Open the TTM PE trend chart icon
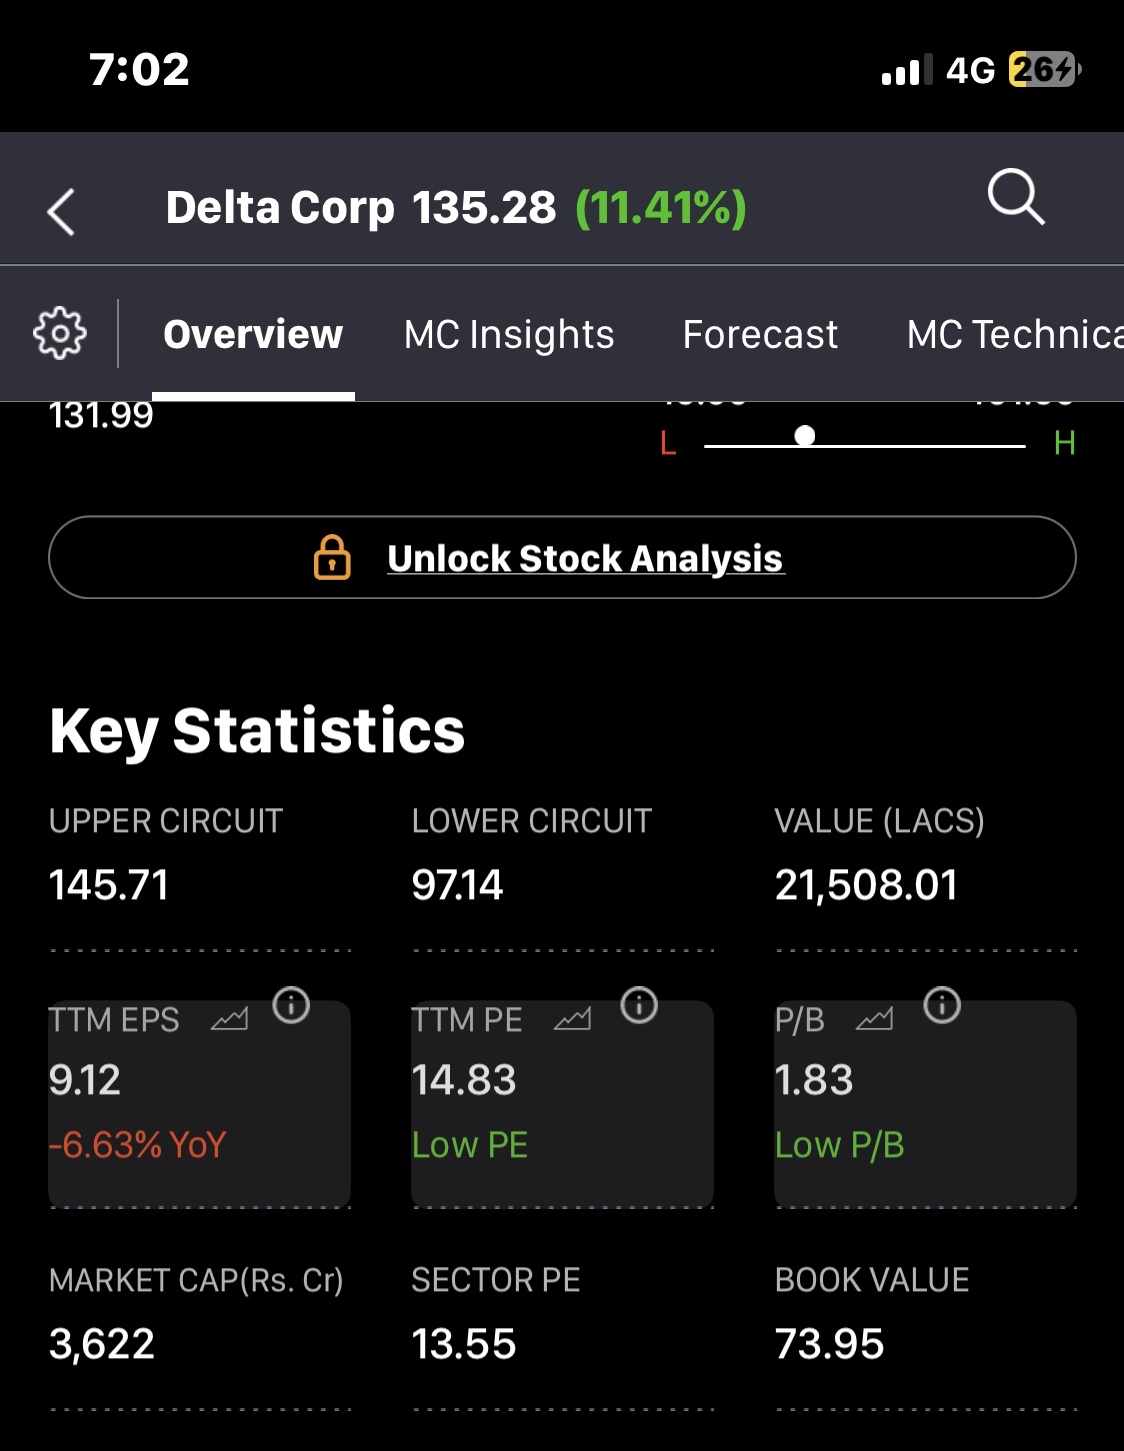The width and height of the screenshot is (1124, 1451). 572,1019
